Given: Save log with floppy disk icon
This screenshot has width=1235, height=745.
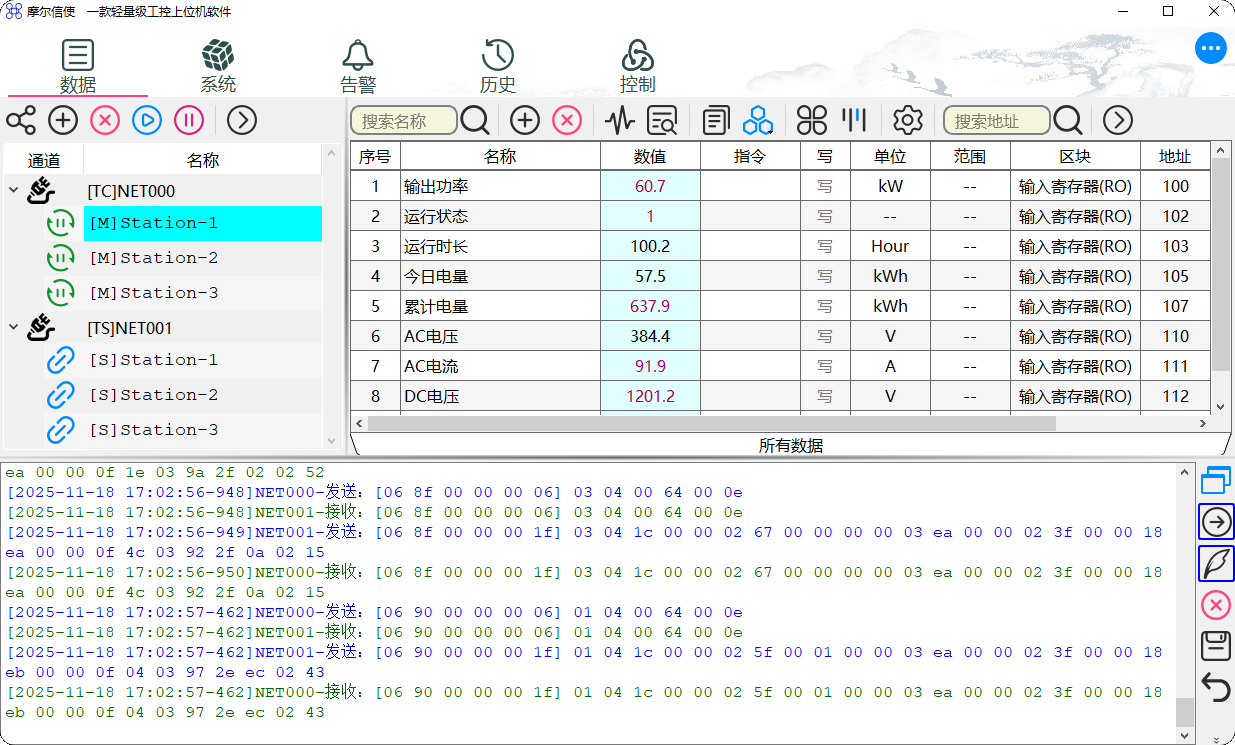Looking at the screenshot, I should [x=1216, y=646].
